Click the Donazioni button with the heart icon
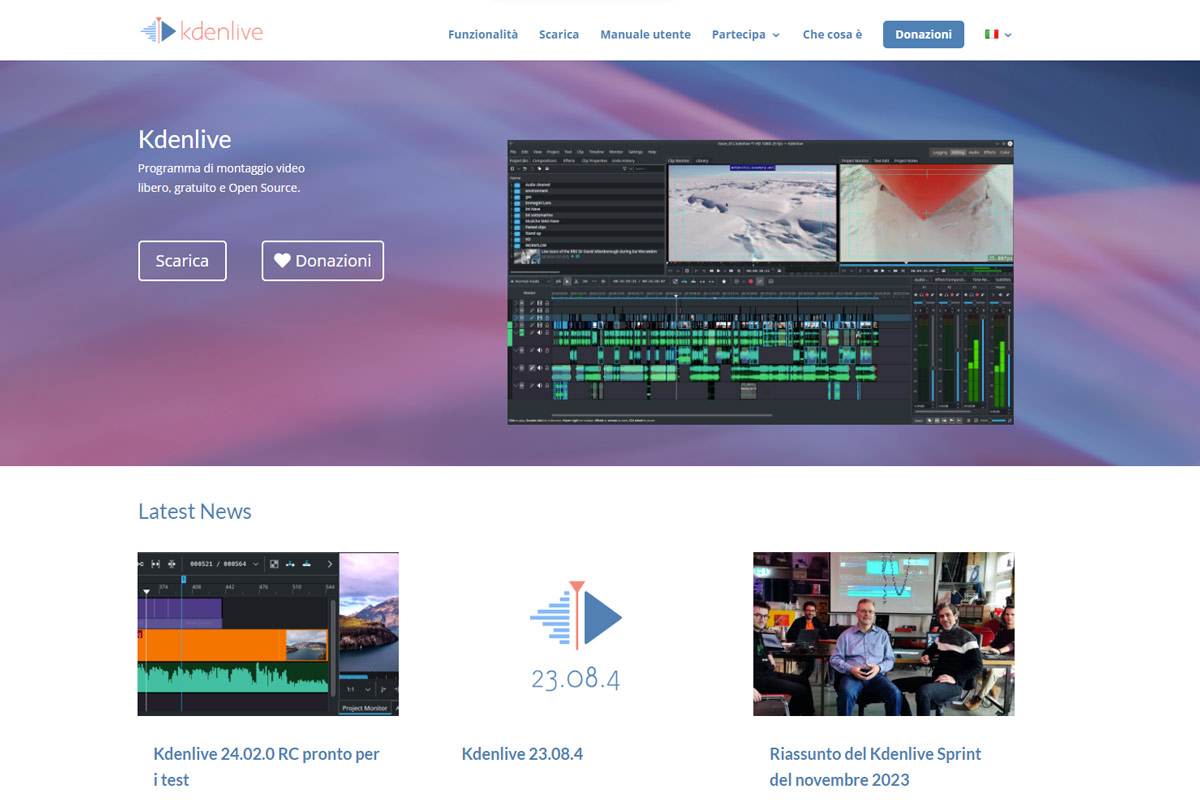 coord(322,261)
